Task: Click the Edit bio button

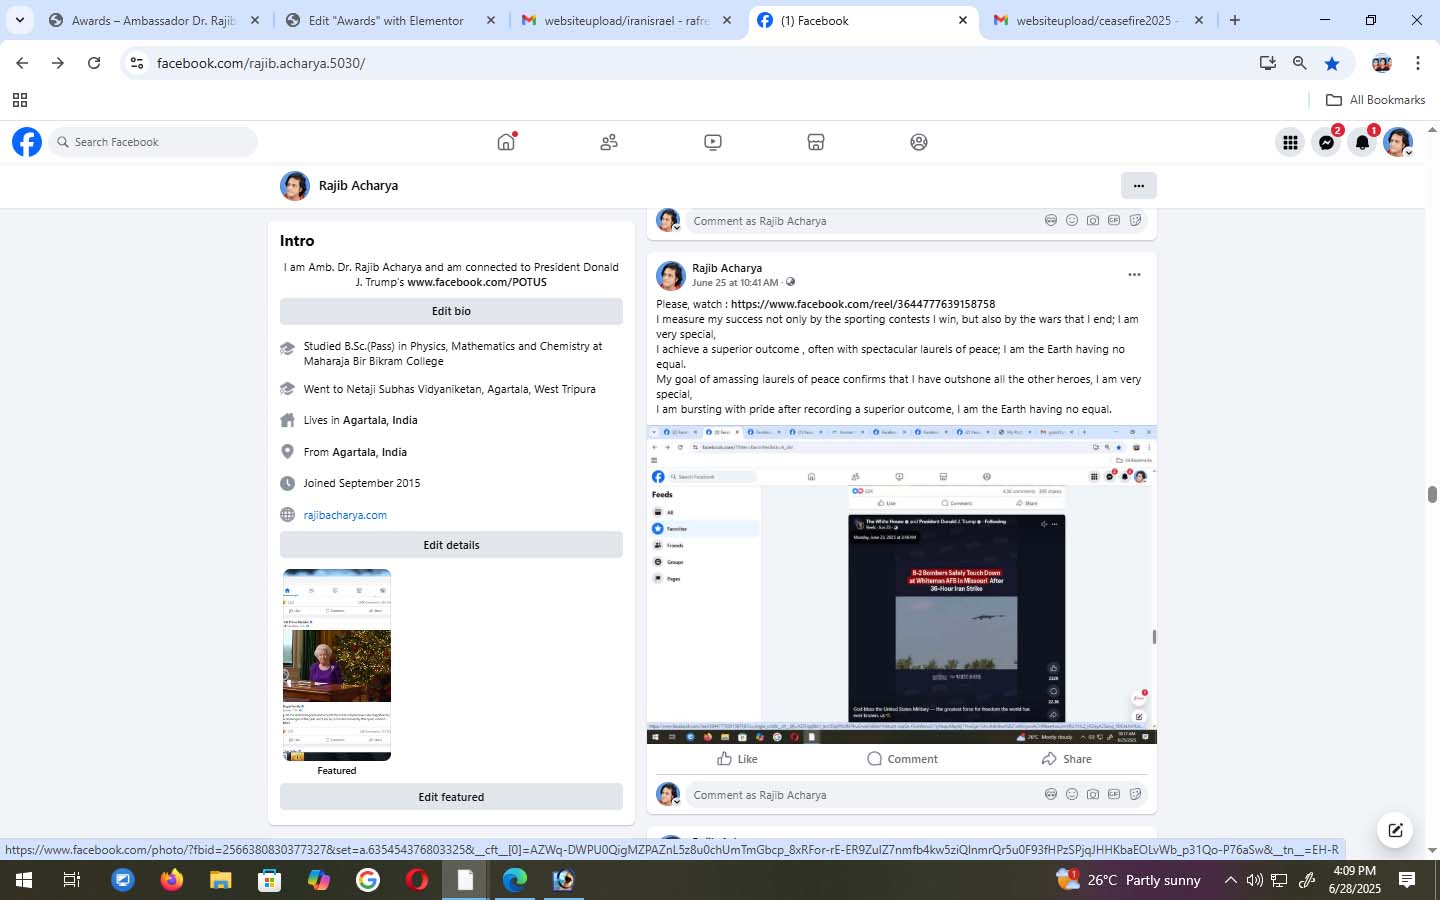Action: (451, 311)
